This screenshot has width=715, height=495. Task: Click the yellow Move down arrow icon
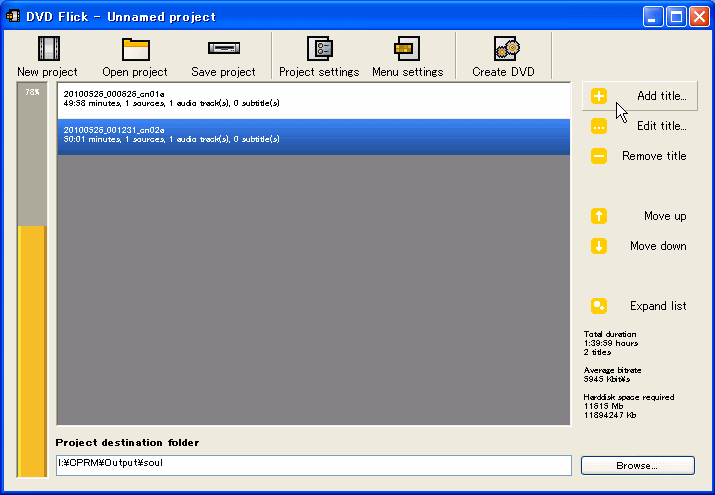point(599,246)
